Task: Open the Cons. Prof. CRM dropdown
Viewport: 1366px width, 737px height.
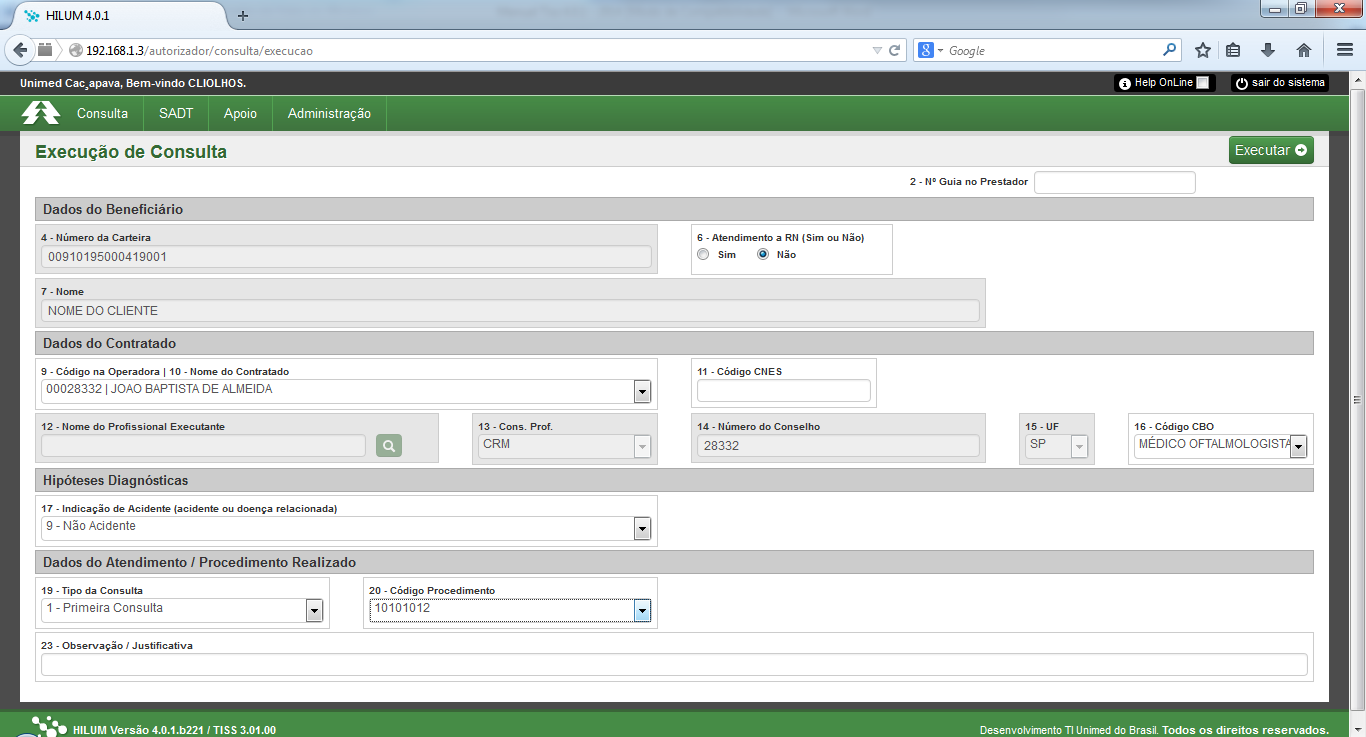Action: coord(642,446)
